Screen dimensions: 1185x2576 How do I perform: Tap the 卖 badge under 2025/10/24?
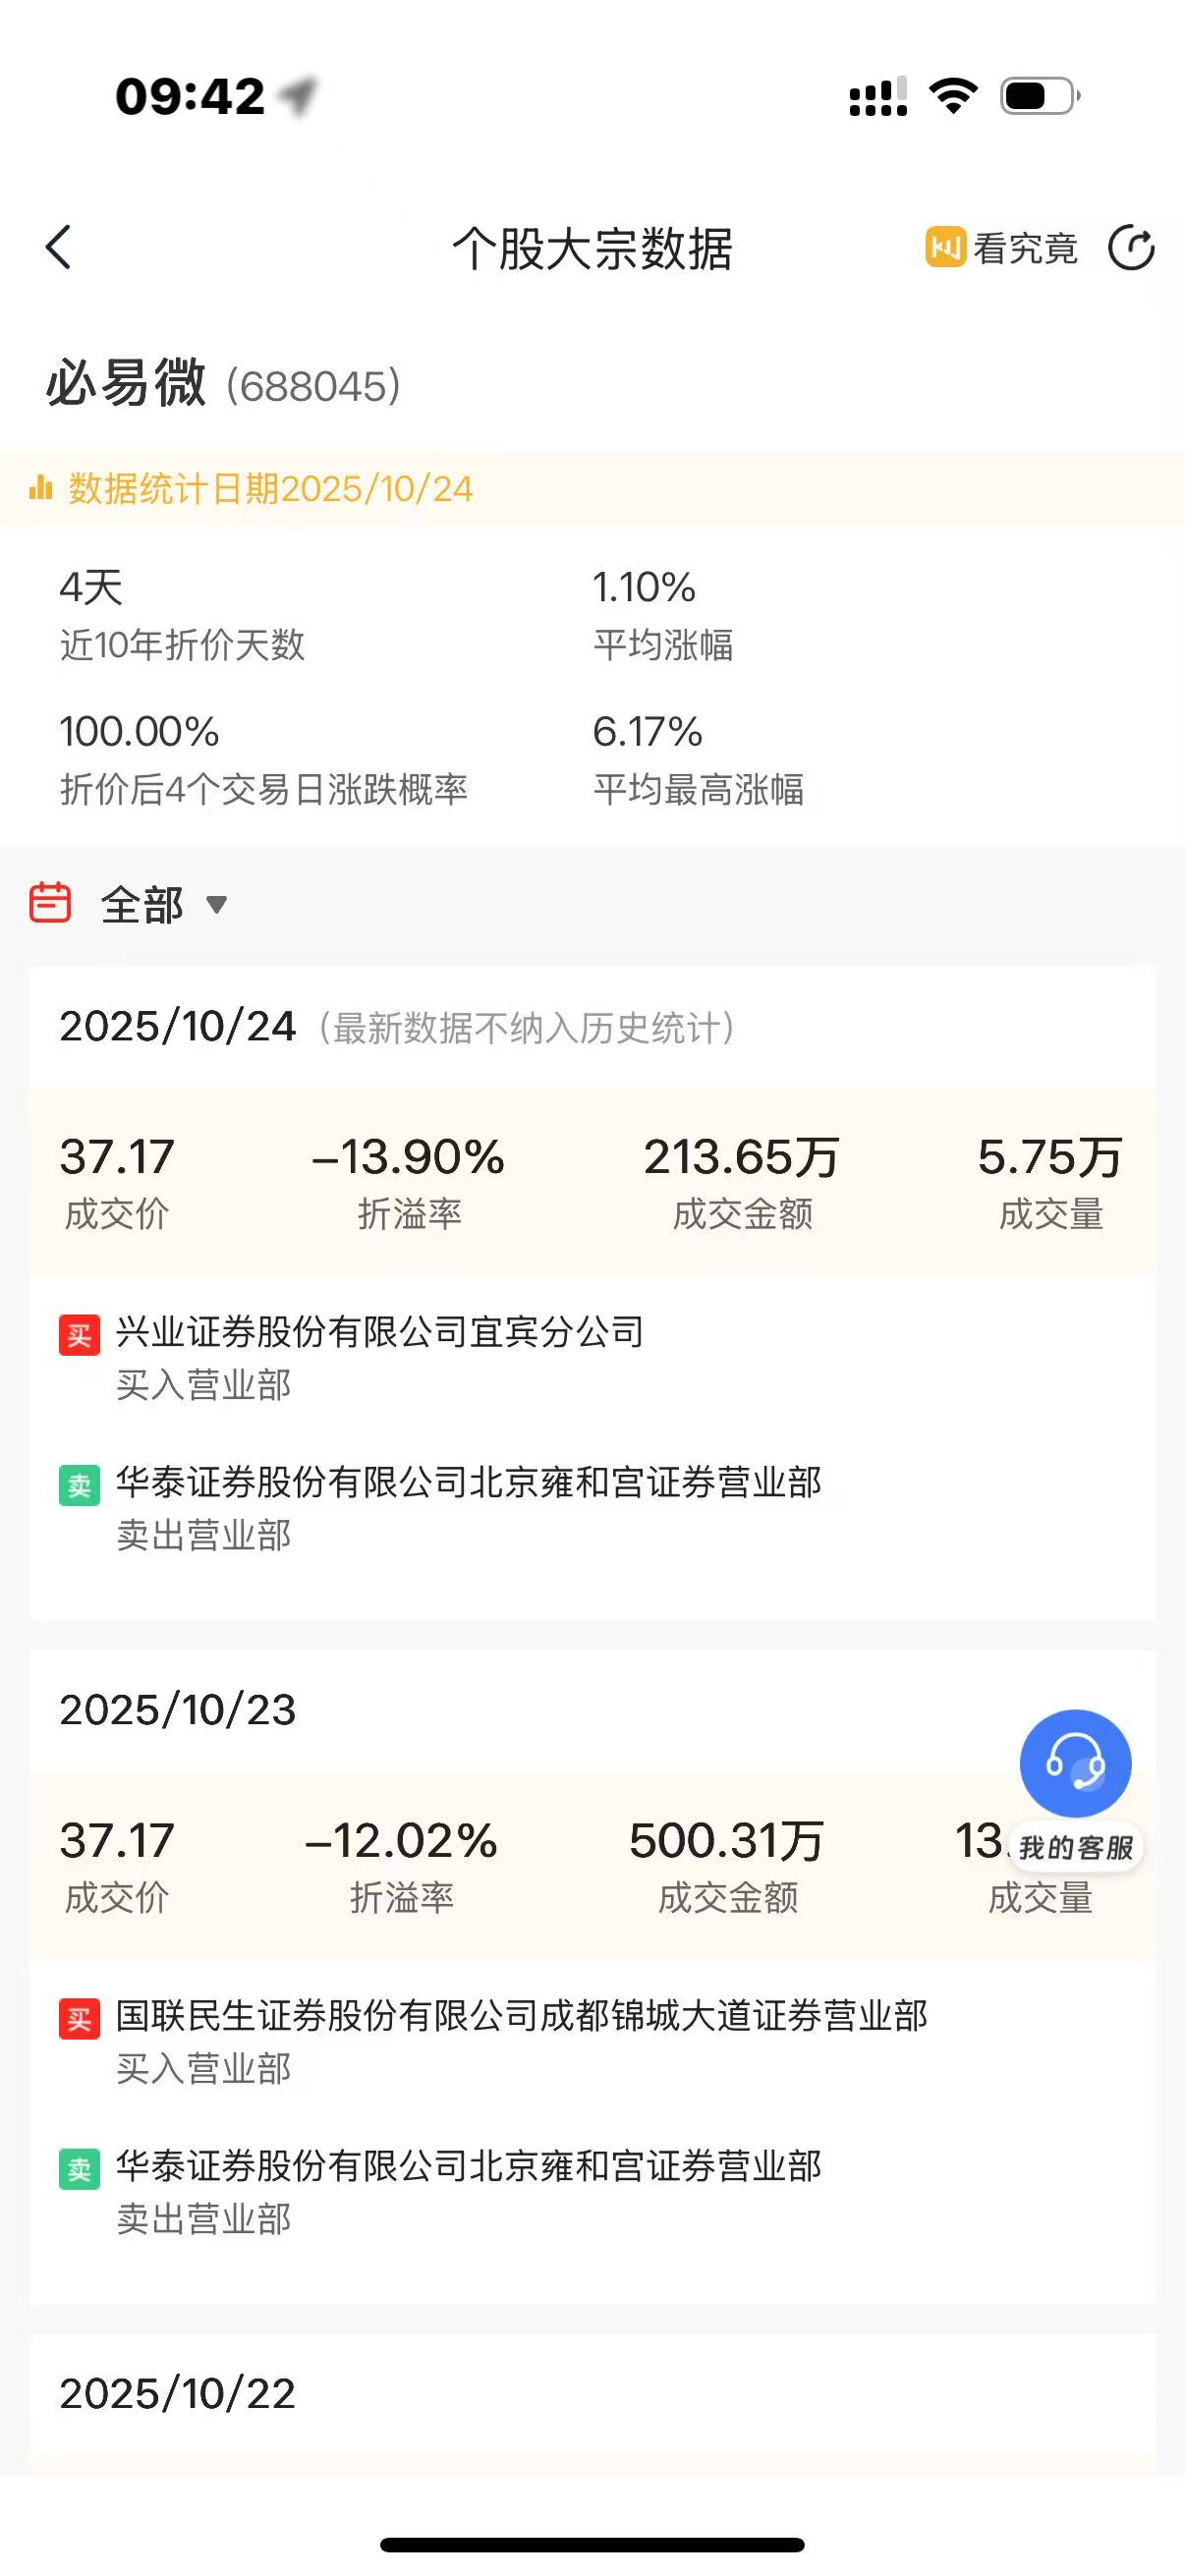(79, 1485)
